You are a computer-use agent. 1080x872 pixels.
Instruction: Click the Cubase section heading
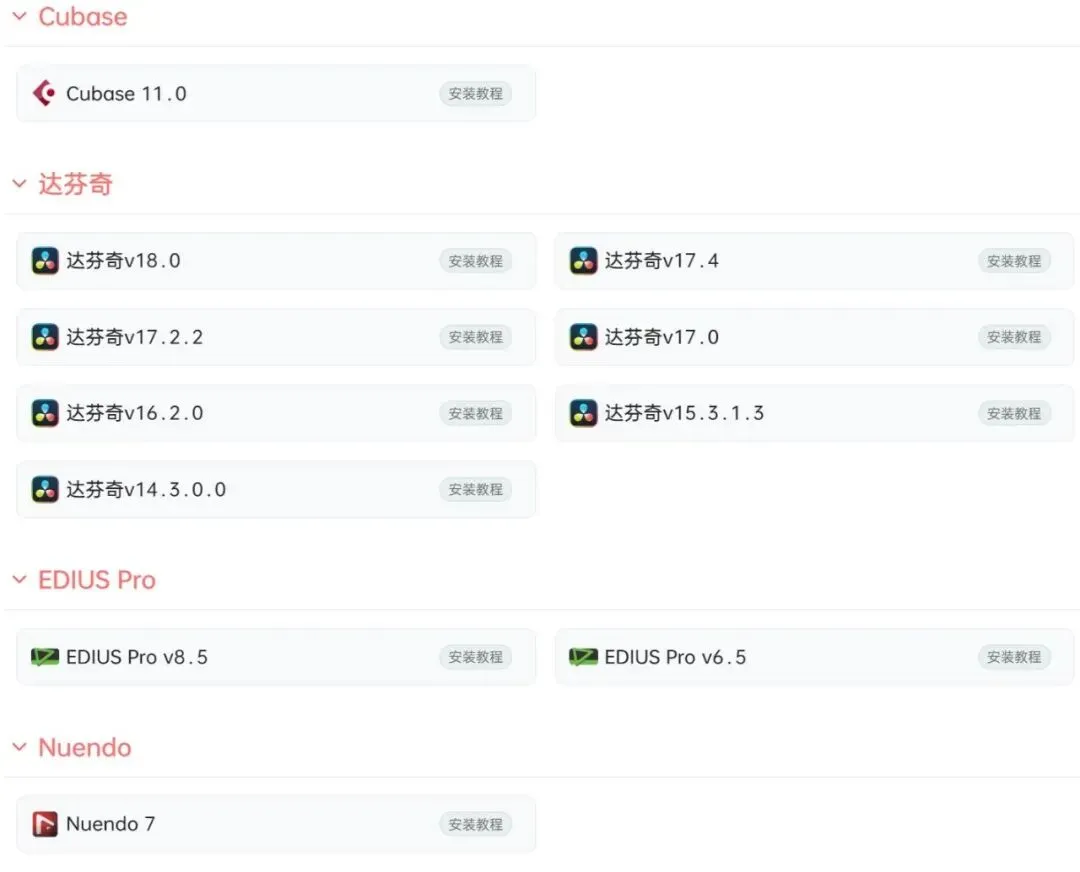coord(83,16)
